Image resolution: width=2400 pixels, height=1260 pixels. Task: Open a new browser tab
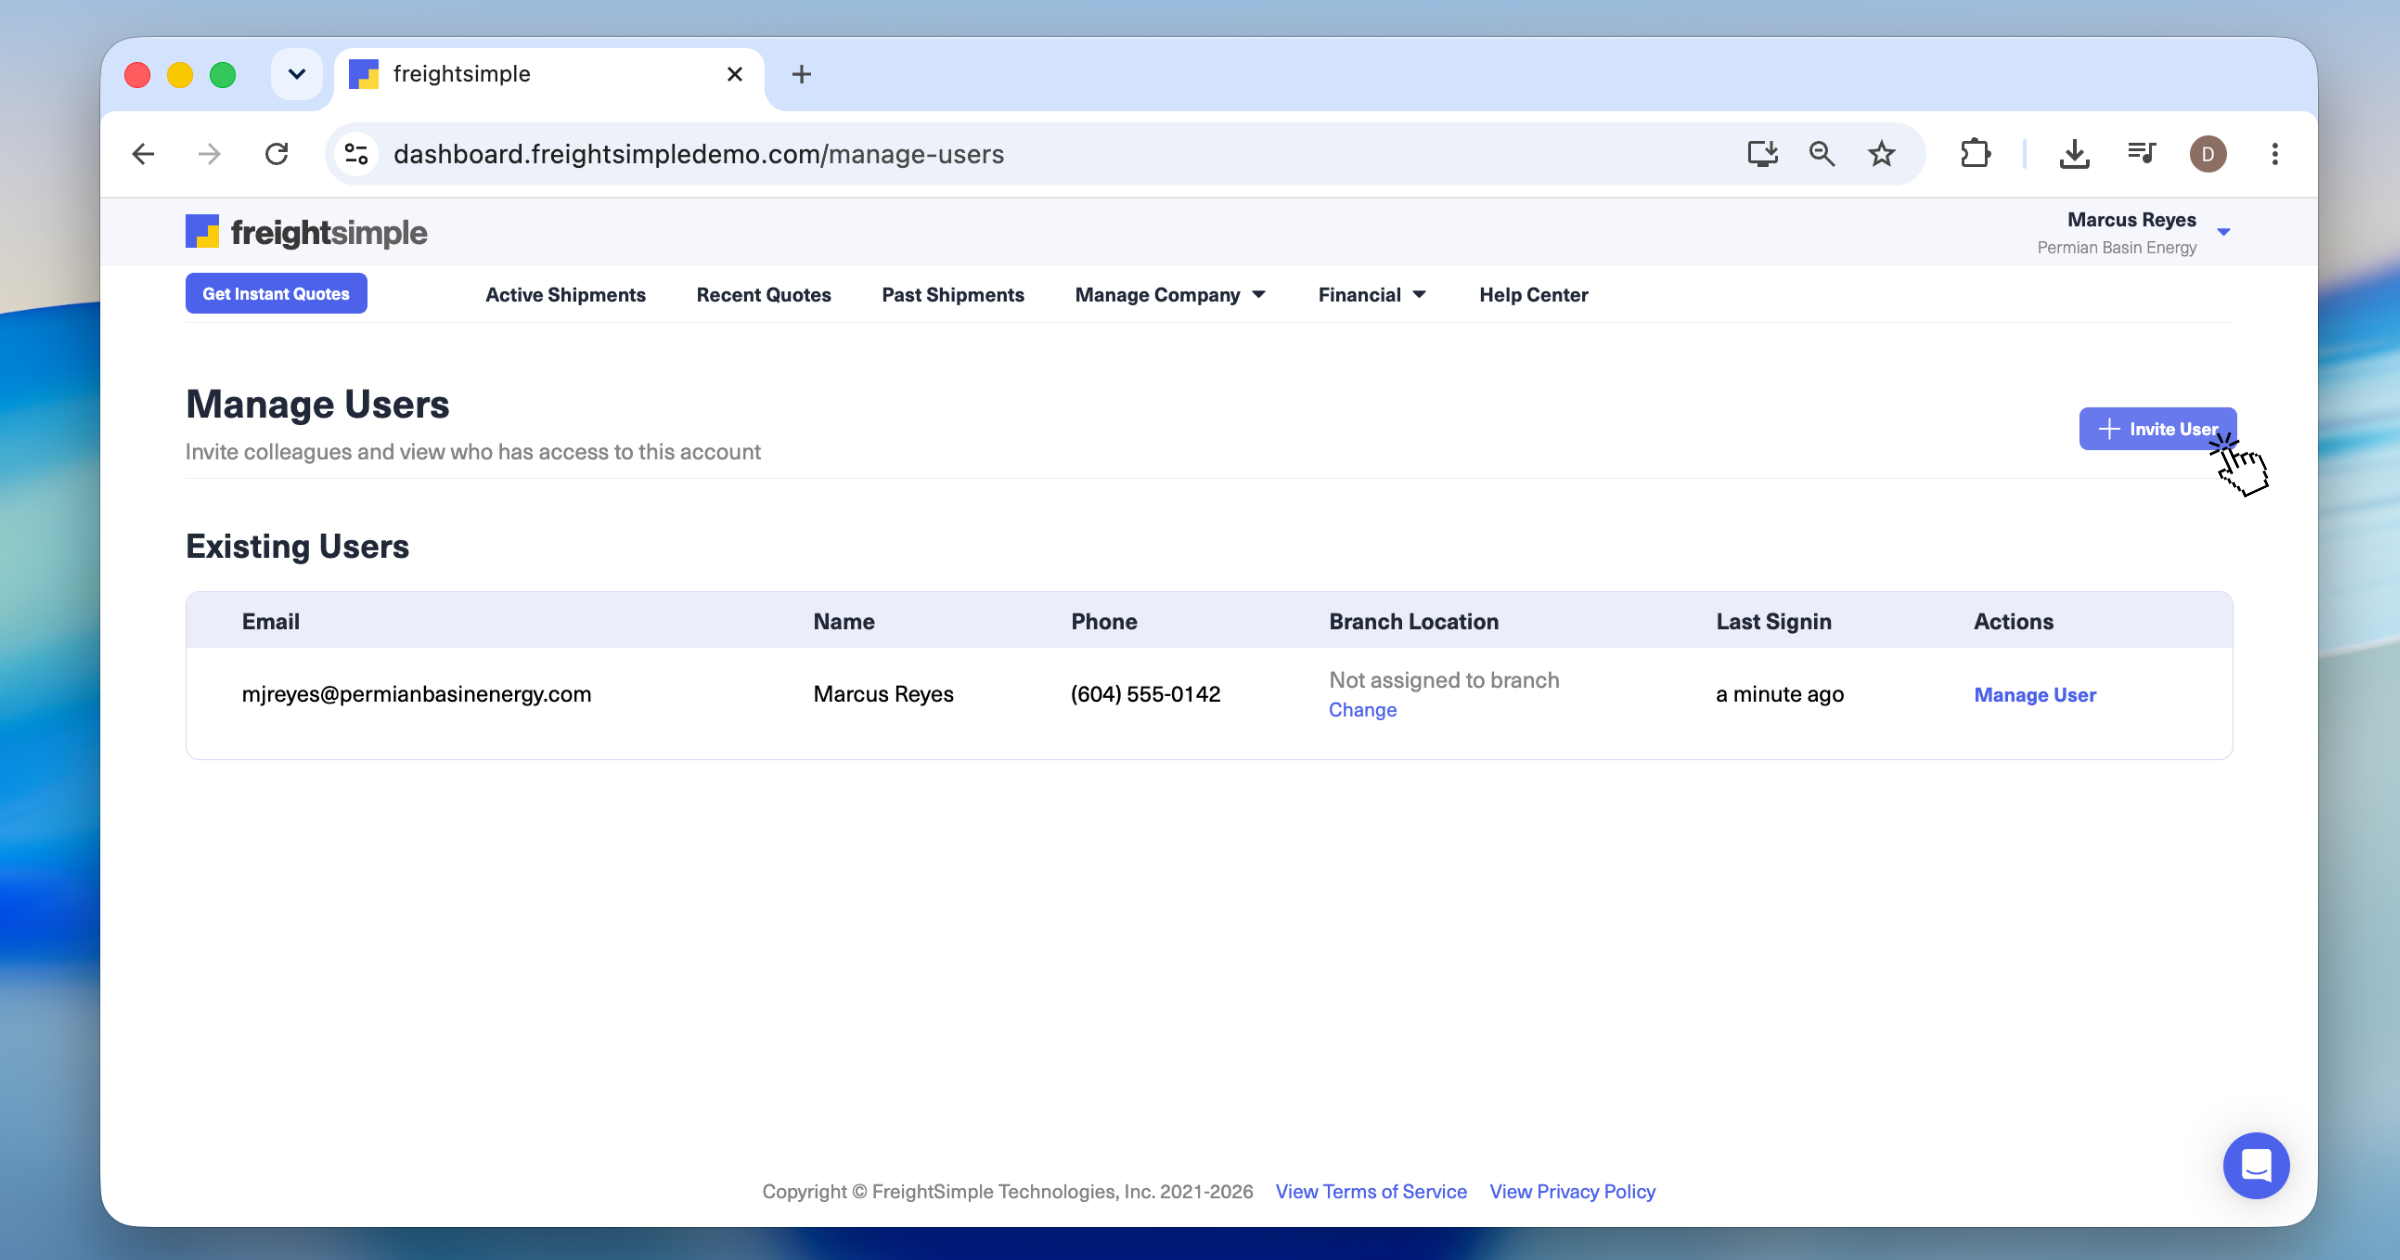tap(801, 74)
